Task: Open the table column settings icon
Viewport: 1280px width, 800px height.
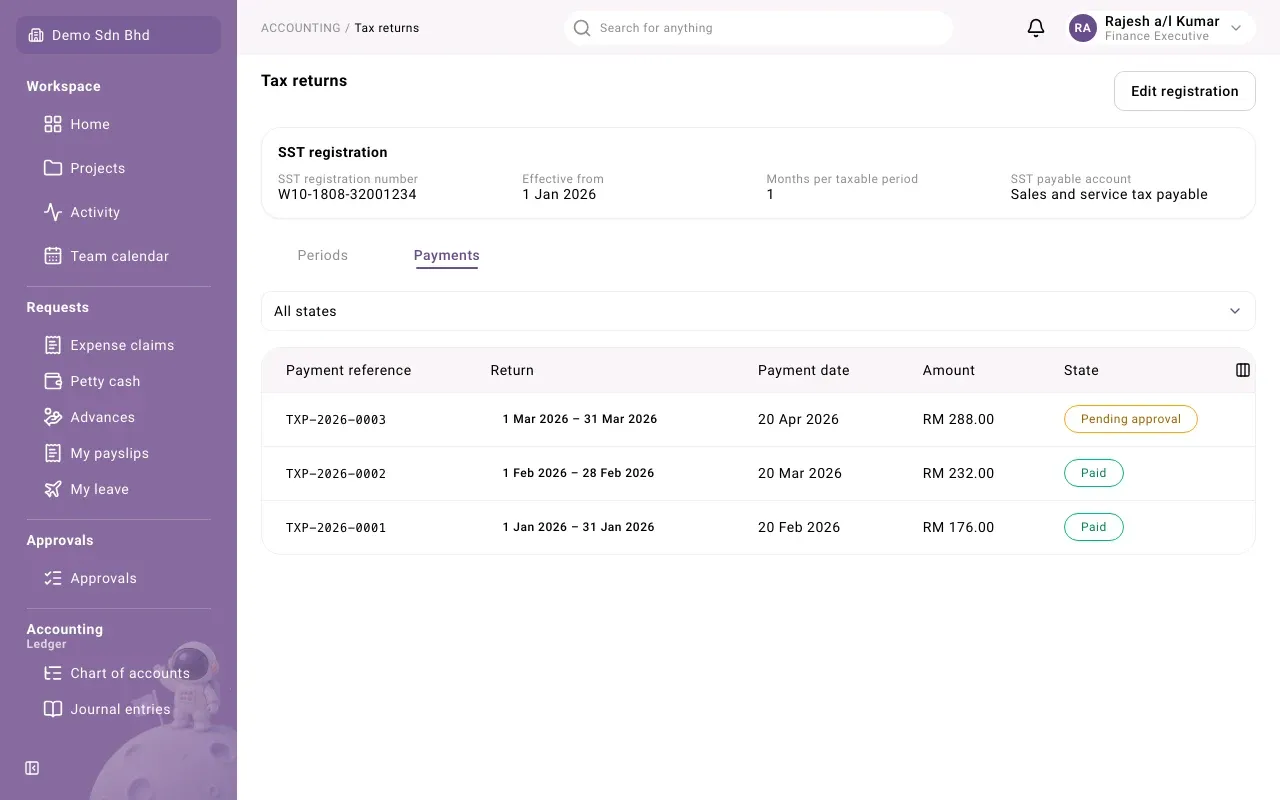Action: coord(1243,370)
